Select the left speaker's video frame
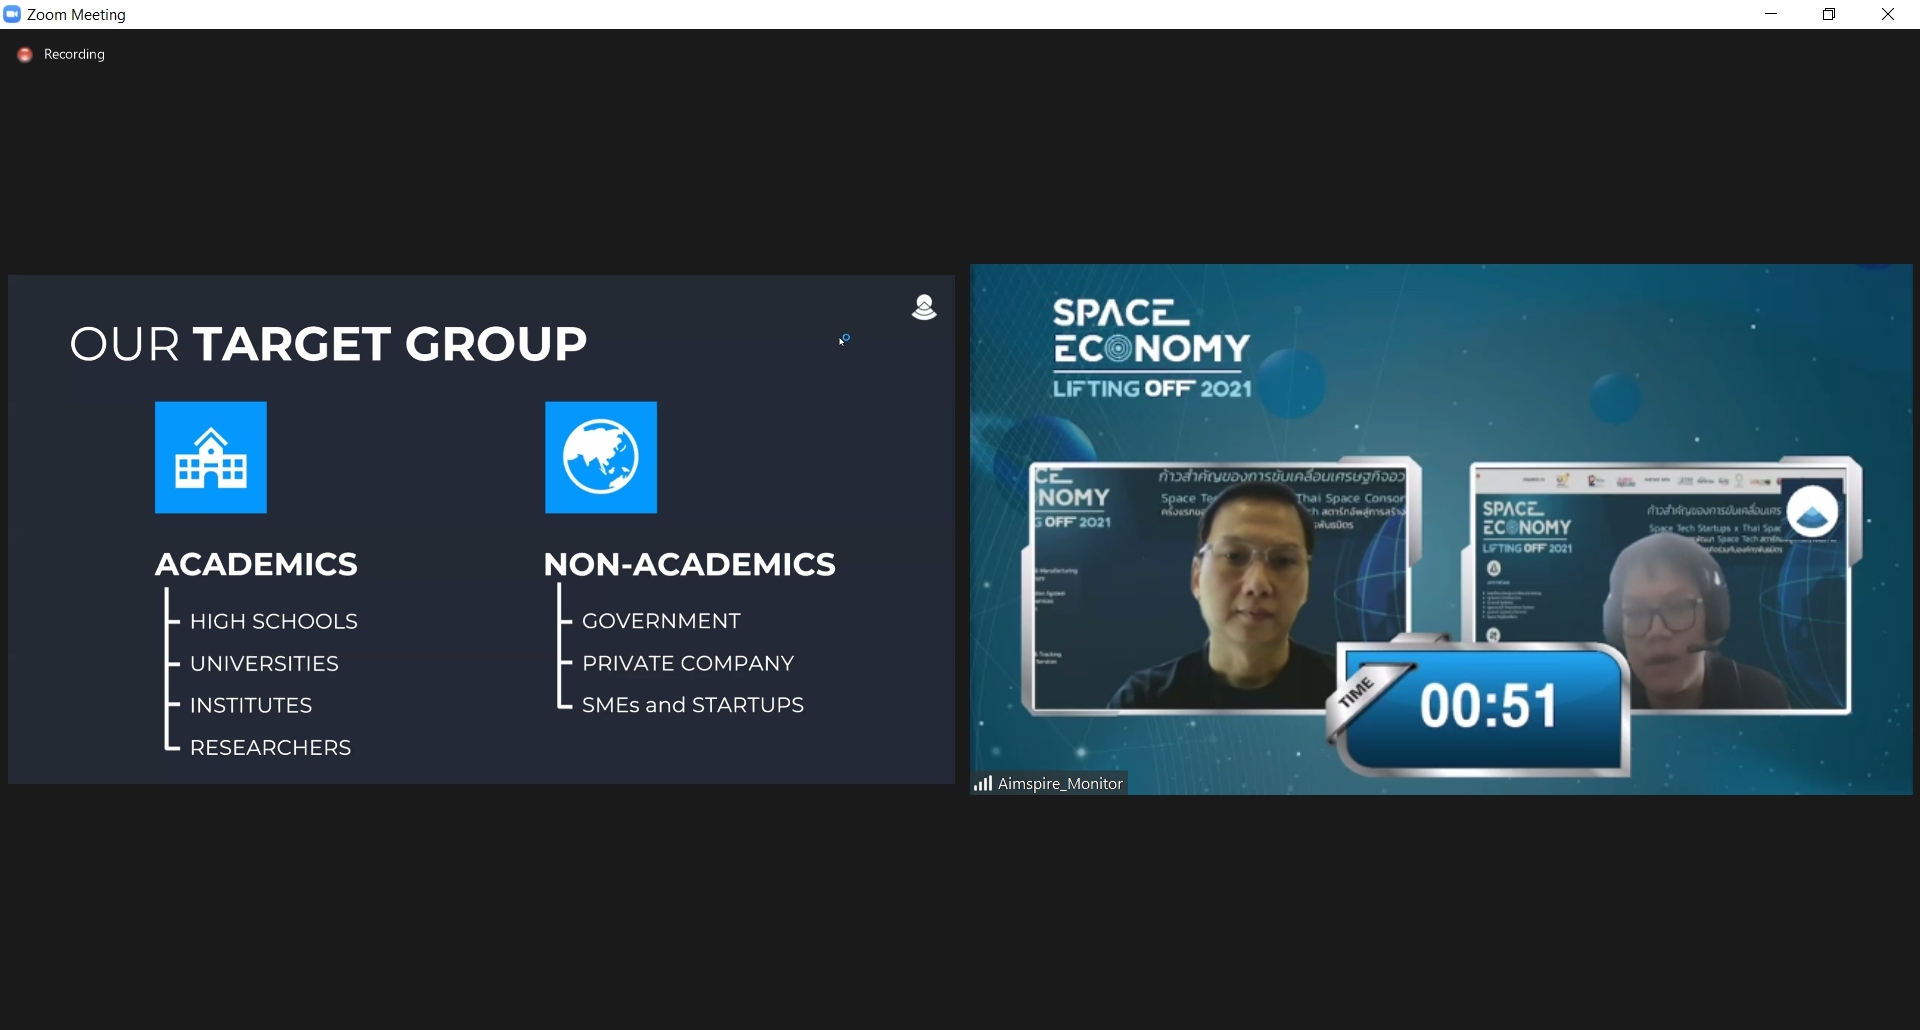 click(x=1222, y=586)
